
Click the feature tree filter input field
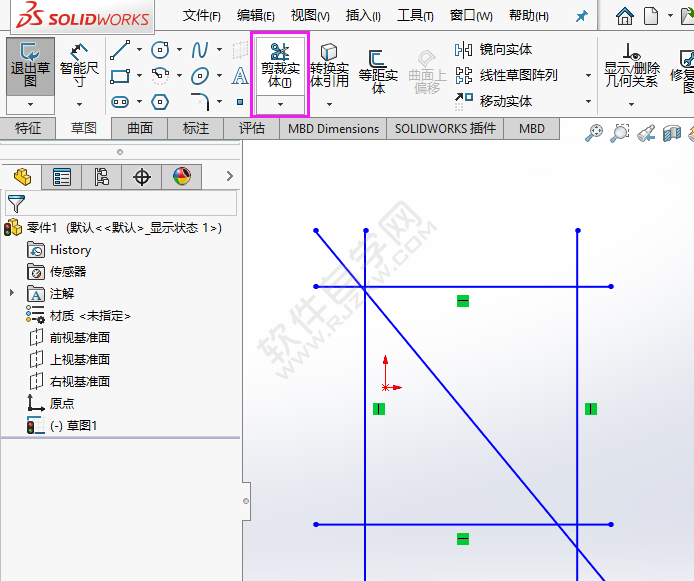(121, 203)
